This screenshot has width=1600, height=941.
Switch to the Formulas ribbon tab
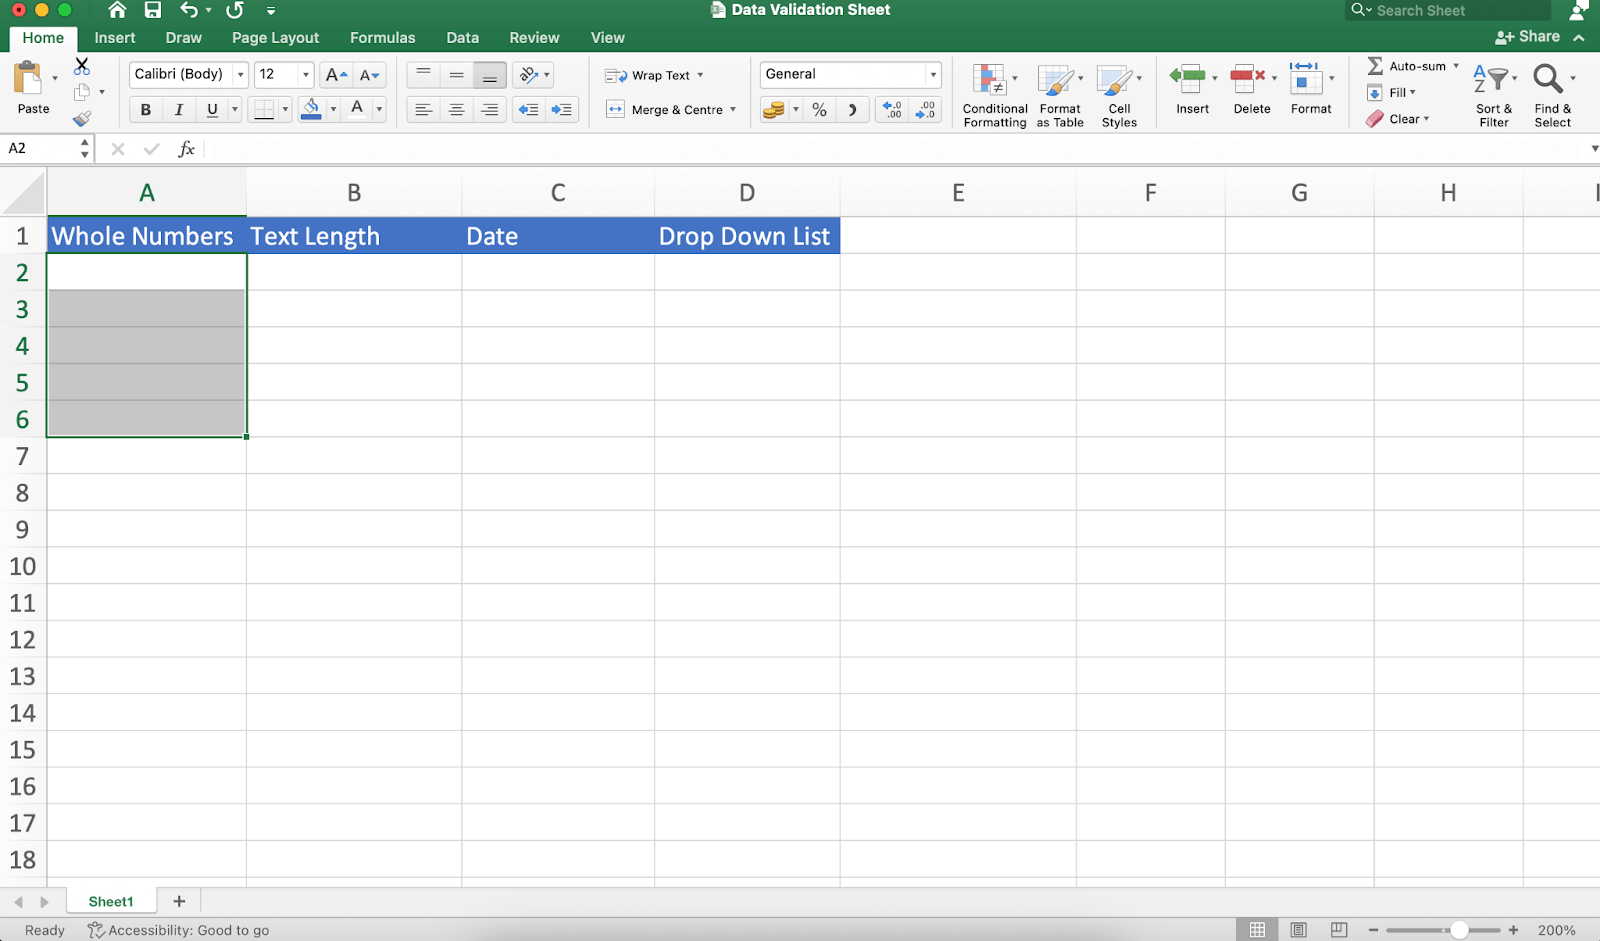click(x=381, y=37)
